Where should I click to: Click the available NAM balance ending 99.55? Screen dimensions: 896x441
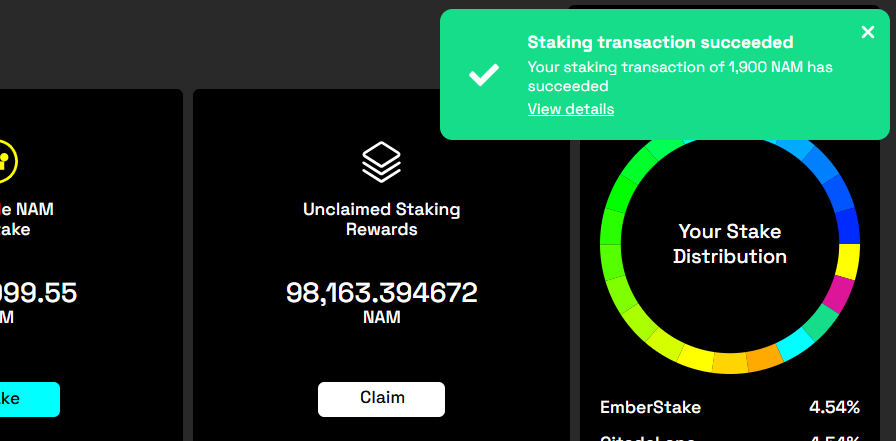pyautogui.click(x=38, y=294)
